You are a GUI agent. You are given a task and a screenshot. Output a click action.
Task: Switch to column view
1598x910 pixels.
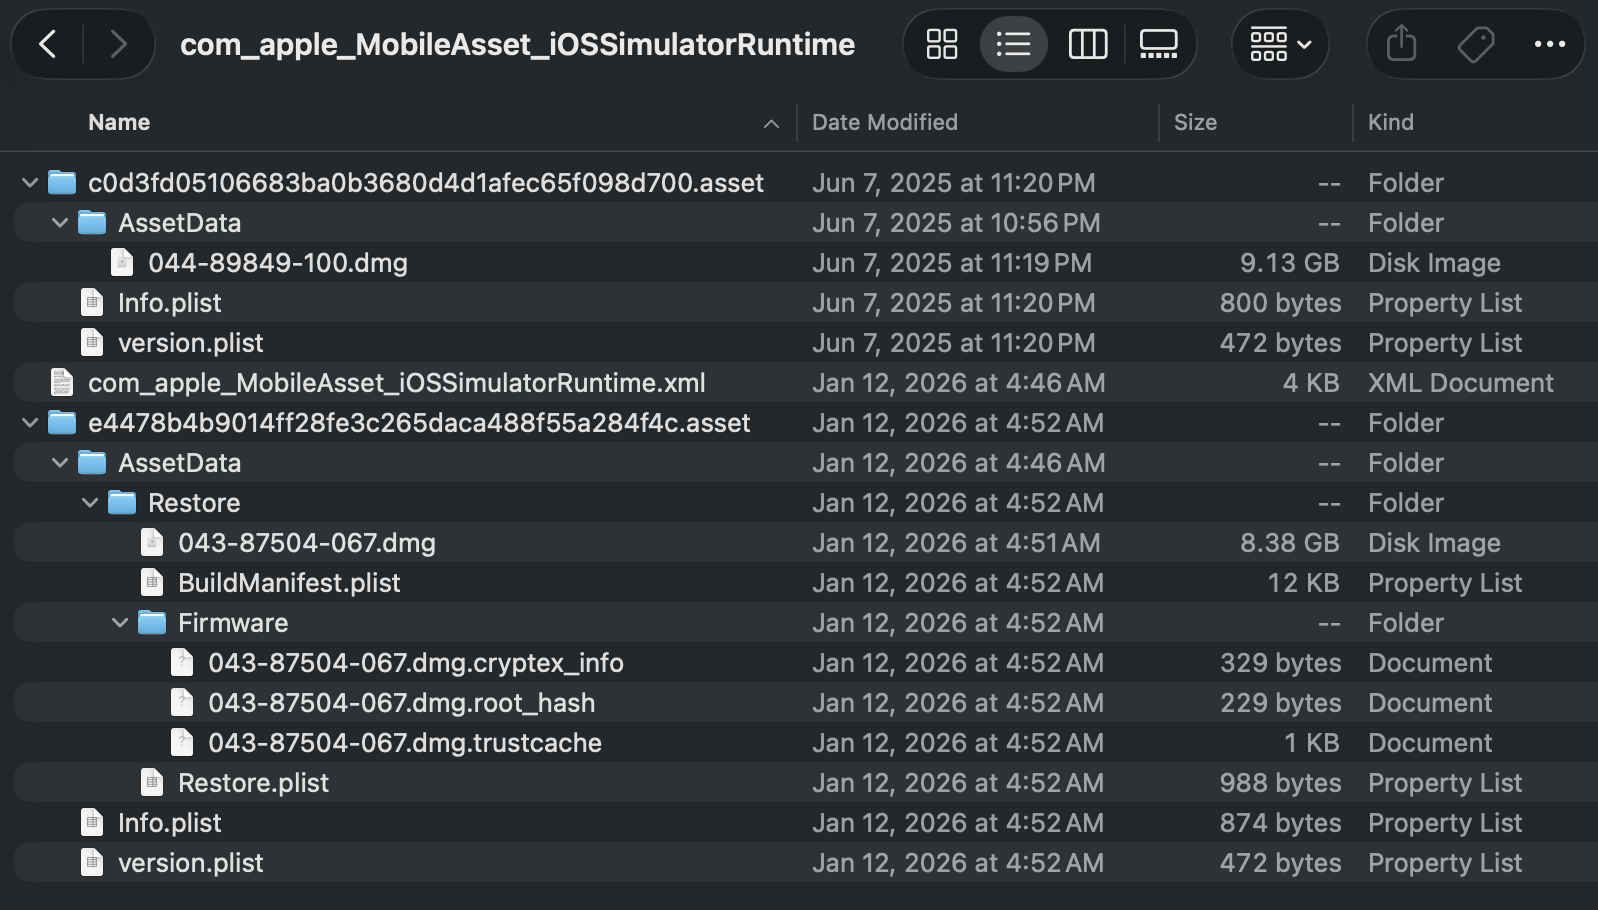pyautogui.click(x=1087, y=44)
